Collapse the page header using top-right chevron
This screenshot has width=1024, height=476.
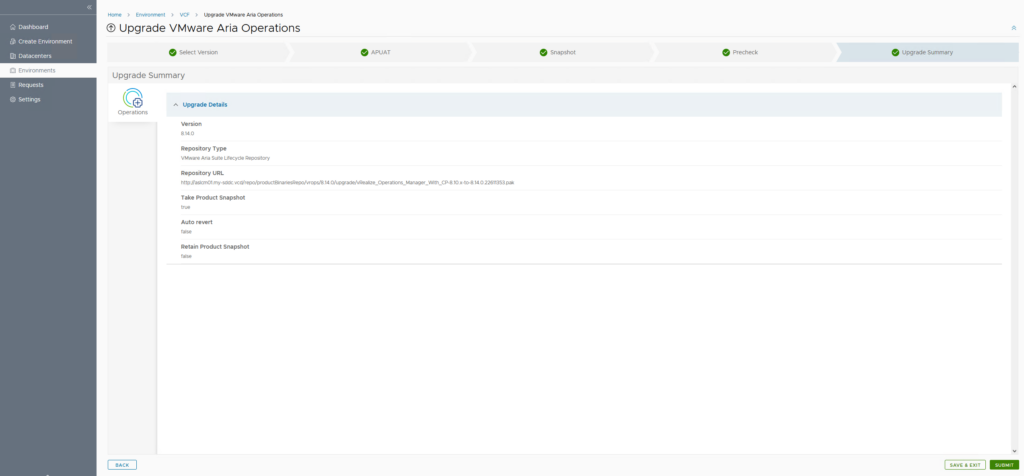(1013, 28)
